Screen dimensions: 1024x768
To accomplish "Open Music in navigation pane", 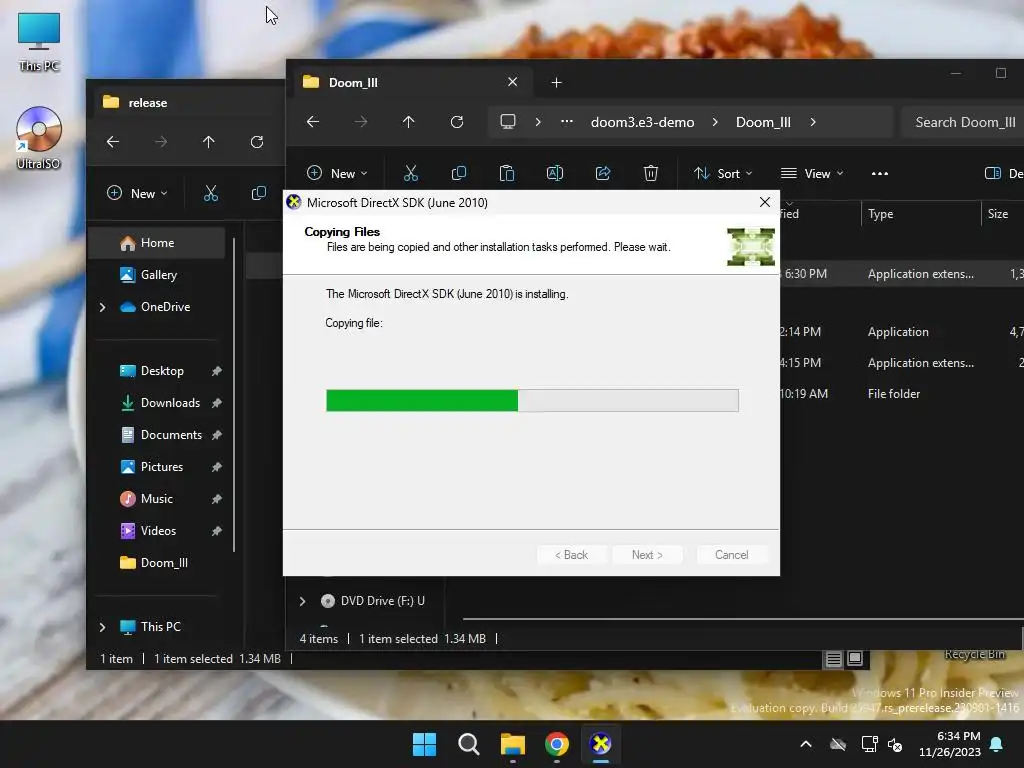I will [158, 499].
